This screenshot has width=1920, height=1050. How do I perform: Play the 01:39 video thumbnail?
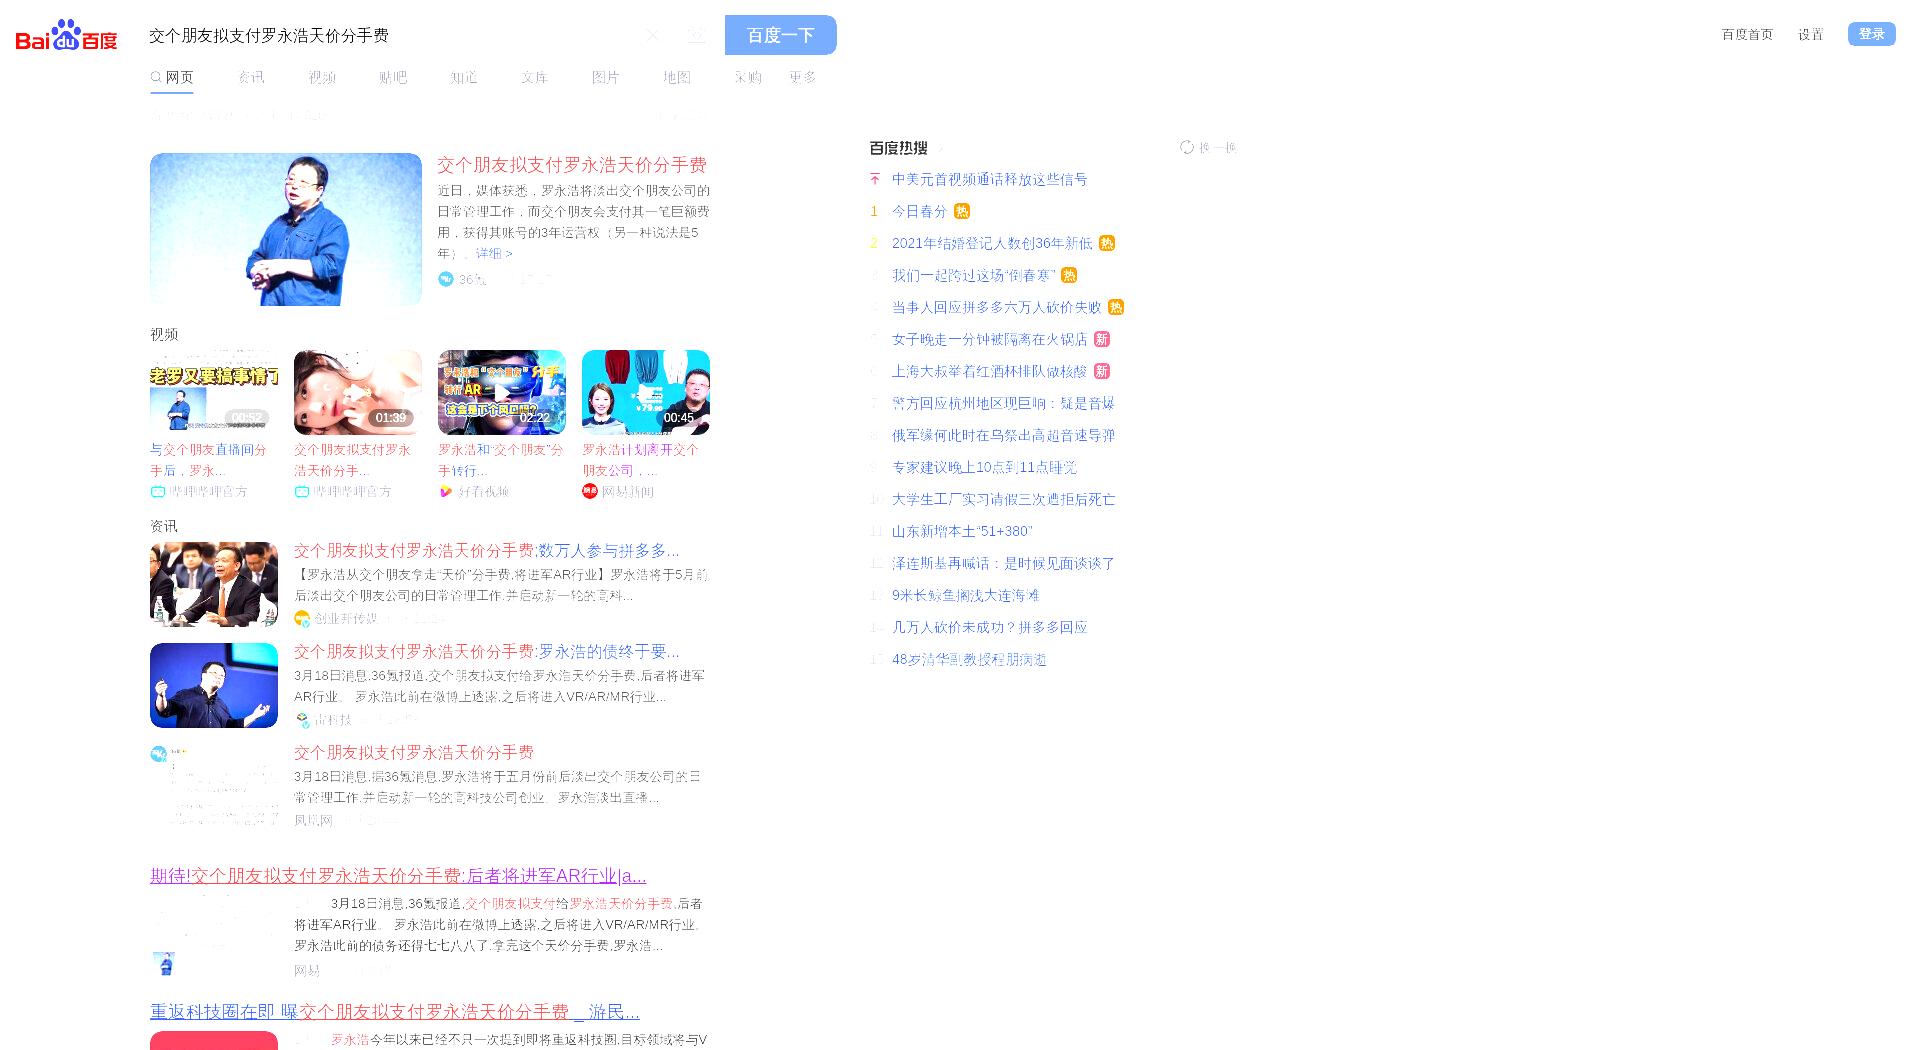point(358,392)
